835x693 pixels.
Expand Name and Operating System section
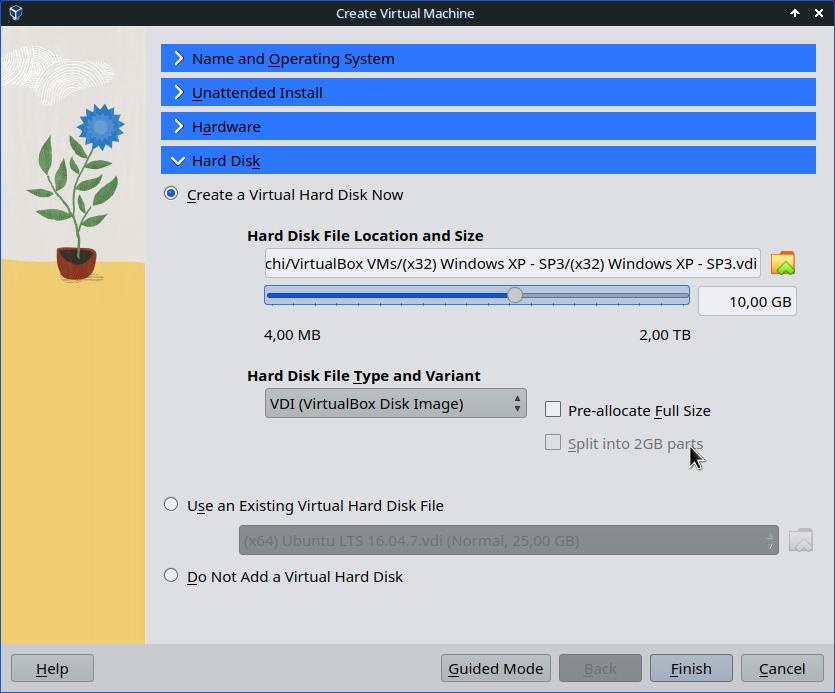click(x=488, y=58)
